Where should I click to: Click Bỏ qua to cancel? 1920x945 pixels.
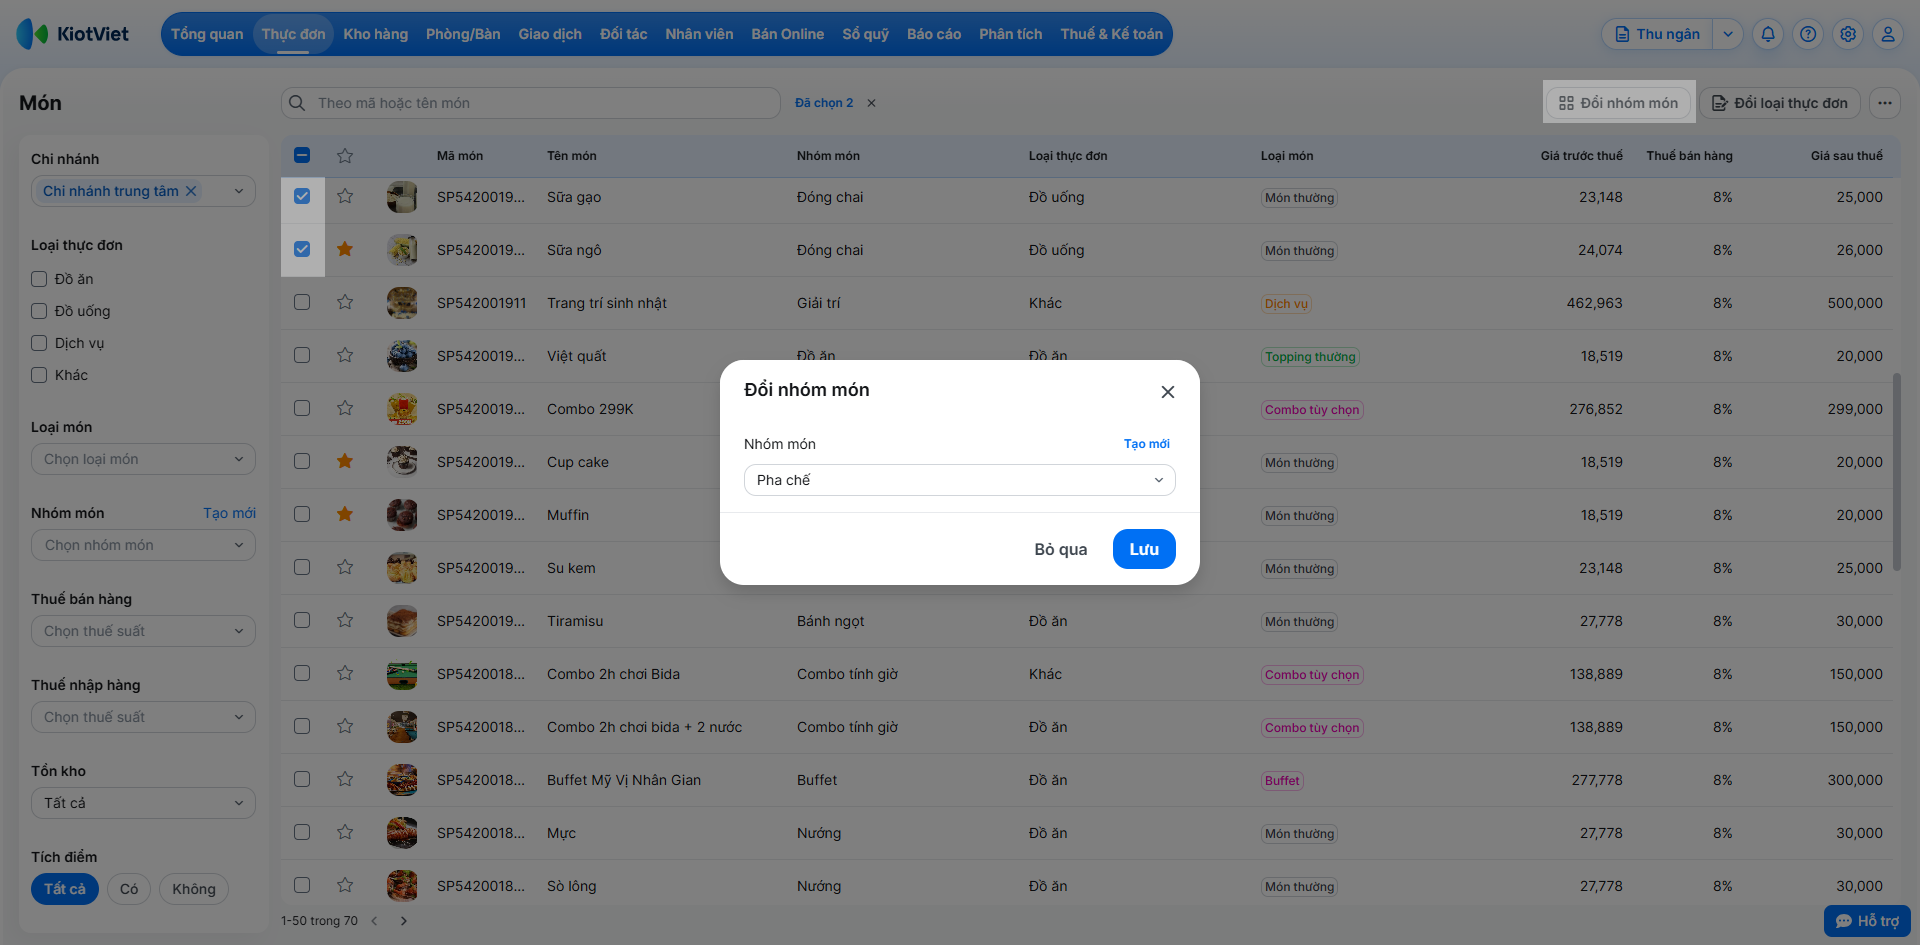(1061, 549)
